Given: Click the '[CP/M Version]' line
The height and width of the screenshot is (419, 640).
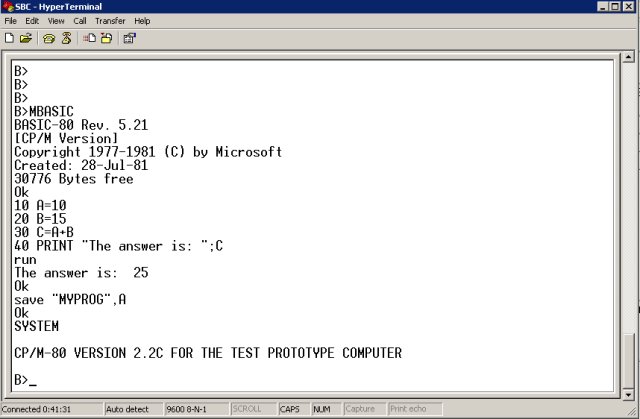Looking at the screenshot, I should (66, 138).
